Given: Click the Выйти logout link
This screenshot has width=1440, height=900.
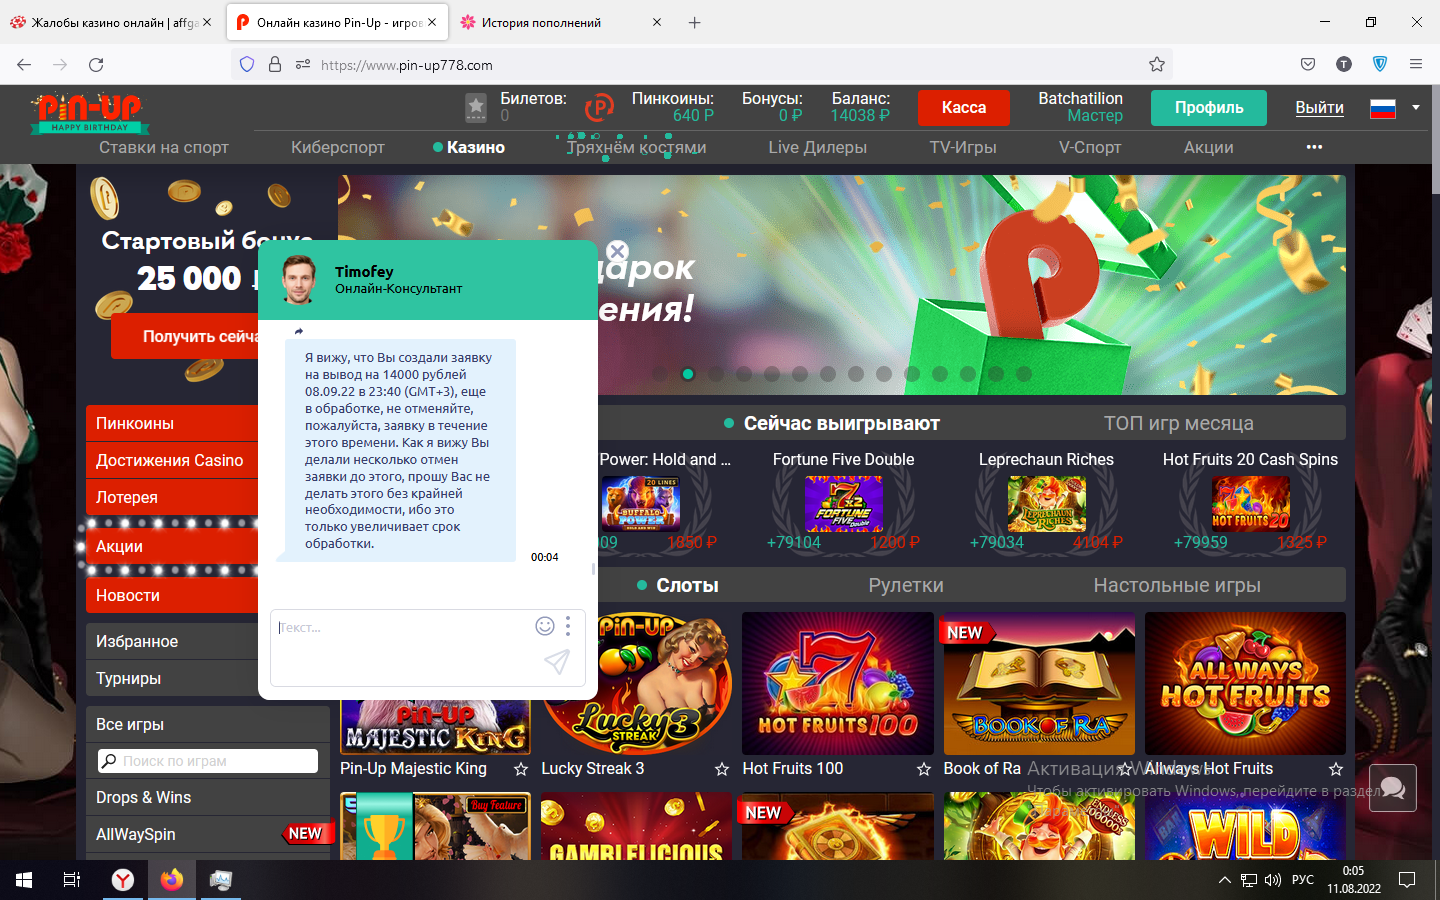Looking at the screenshot, I should [x=1320, y=108].
